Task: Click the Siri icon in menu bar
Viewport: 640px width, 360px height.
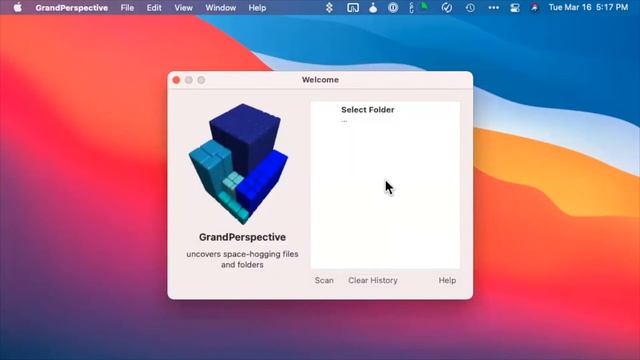Action: [x=534, y=7]
